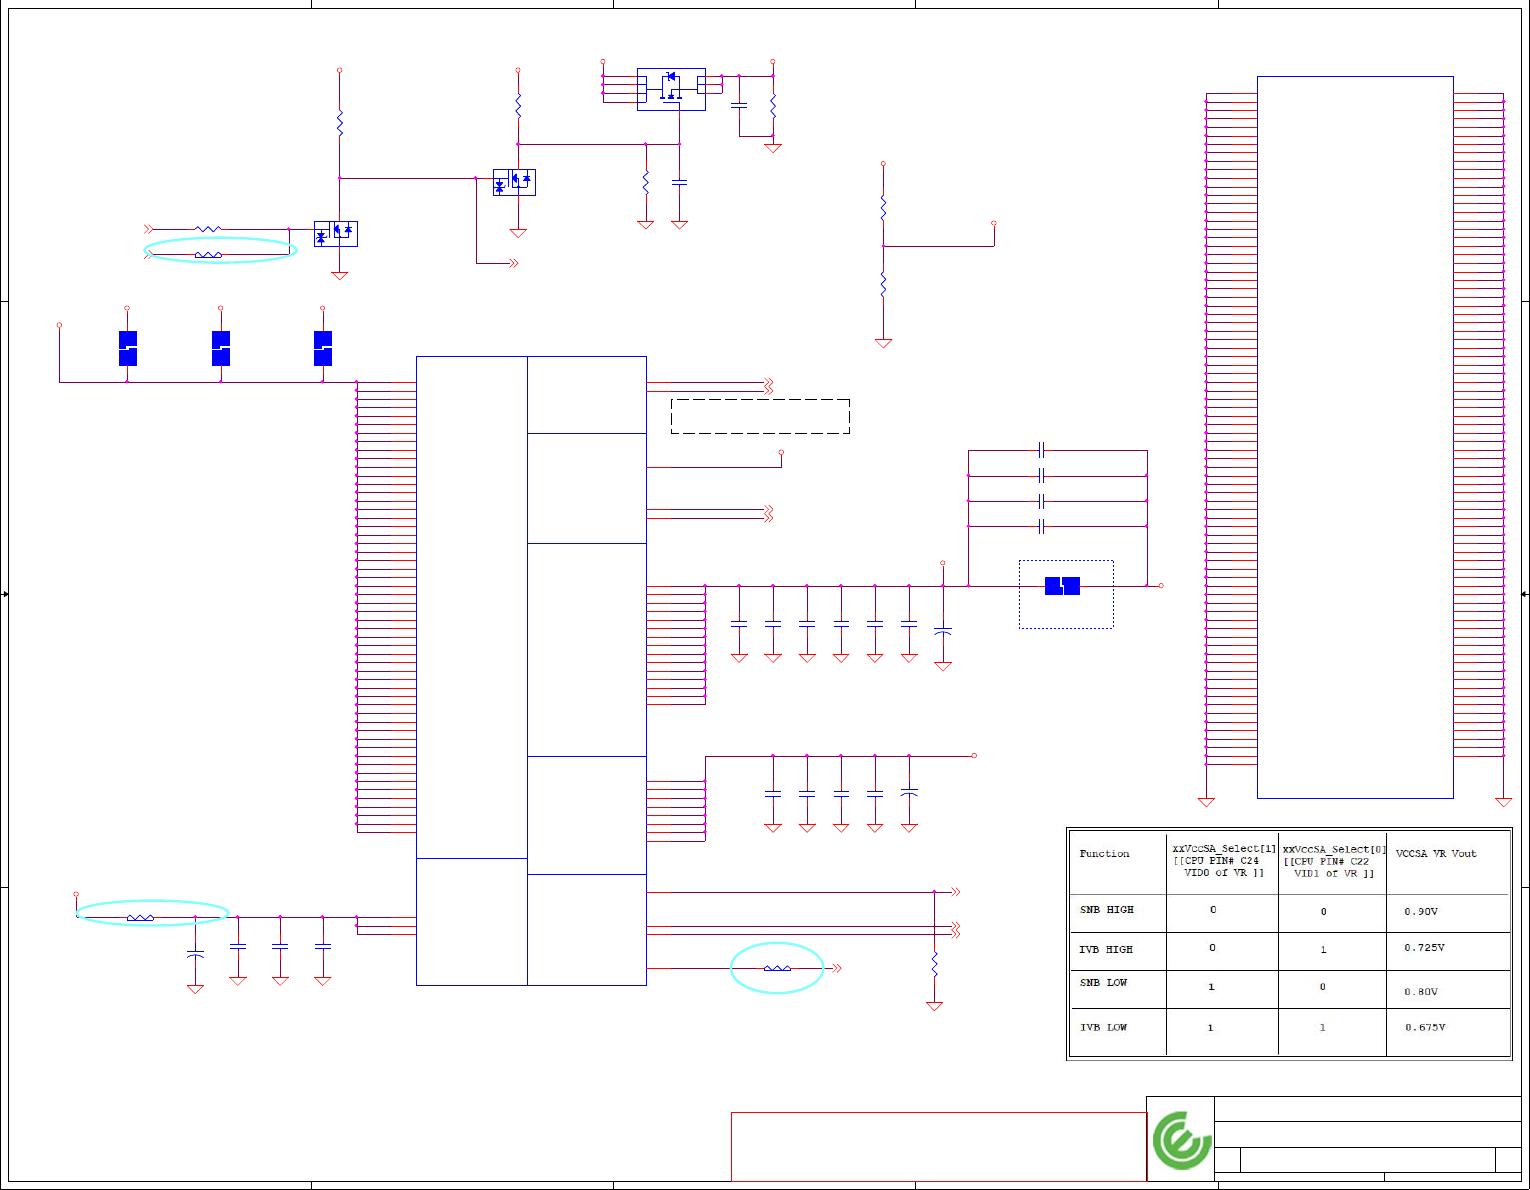
Task: Click the jumper inside the dotted blue box
Action: point(1062,586)
